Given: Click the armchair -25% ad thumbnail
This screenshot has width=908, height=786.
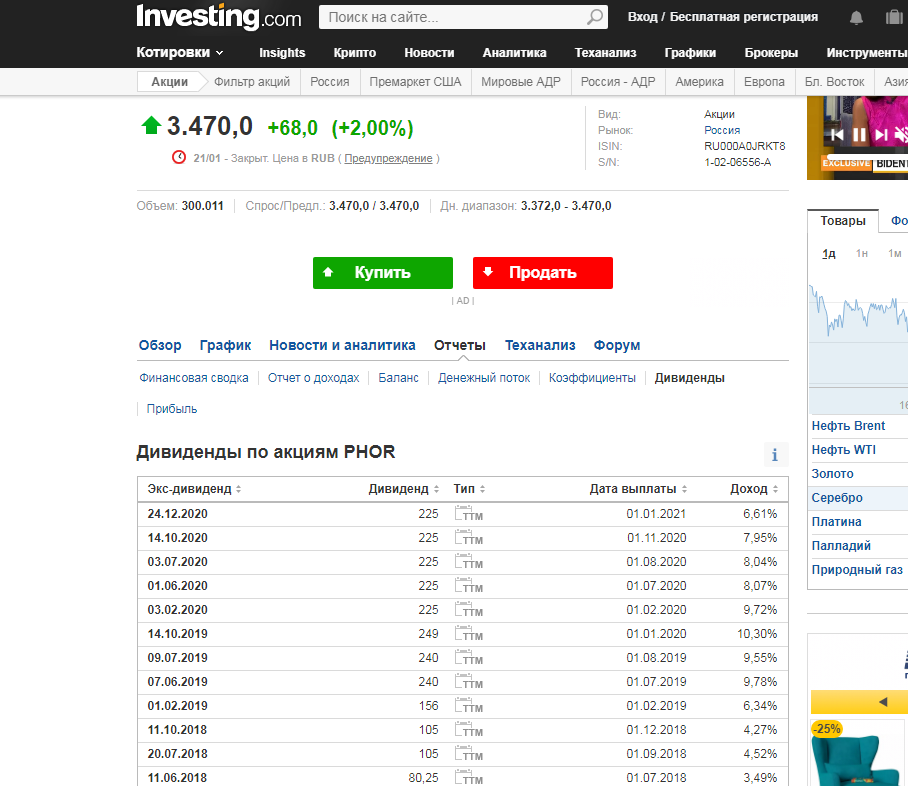Looking at the screenshot, I should [856, 753].
